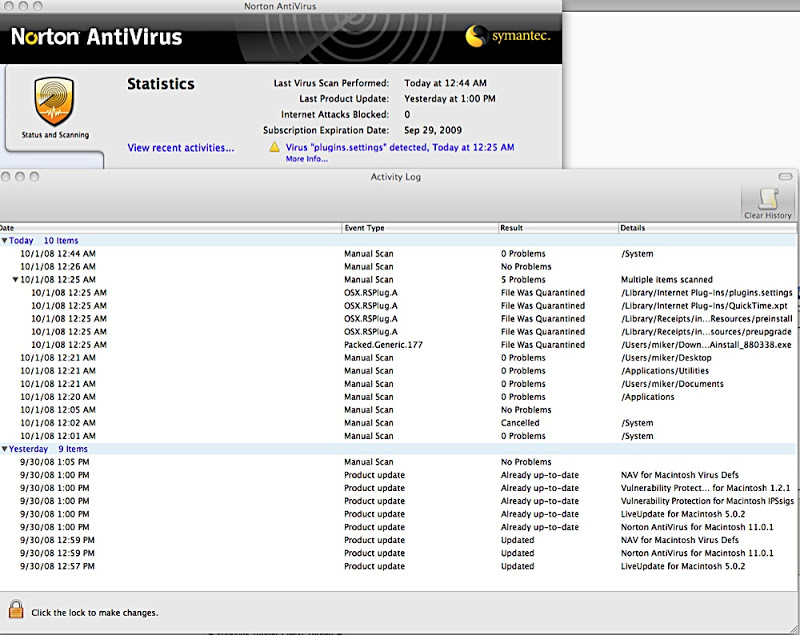800x635 pixels.
Task: Select the Vulnerability Protect... 1.2.1 row
Action: coord(397,488)
